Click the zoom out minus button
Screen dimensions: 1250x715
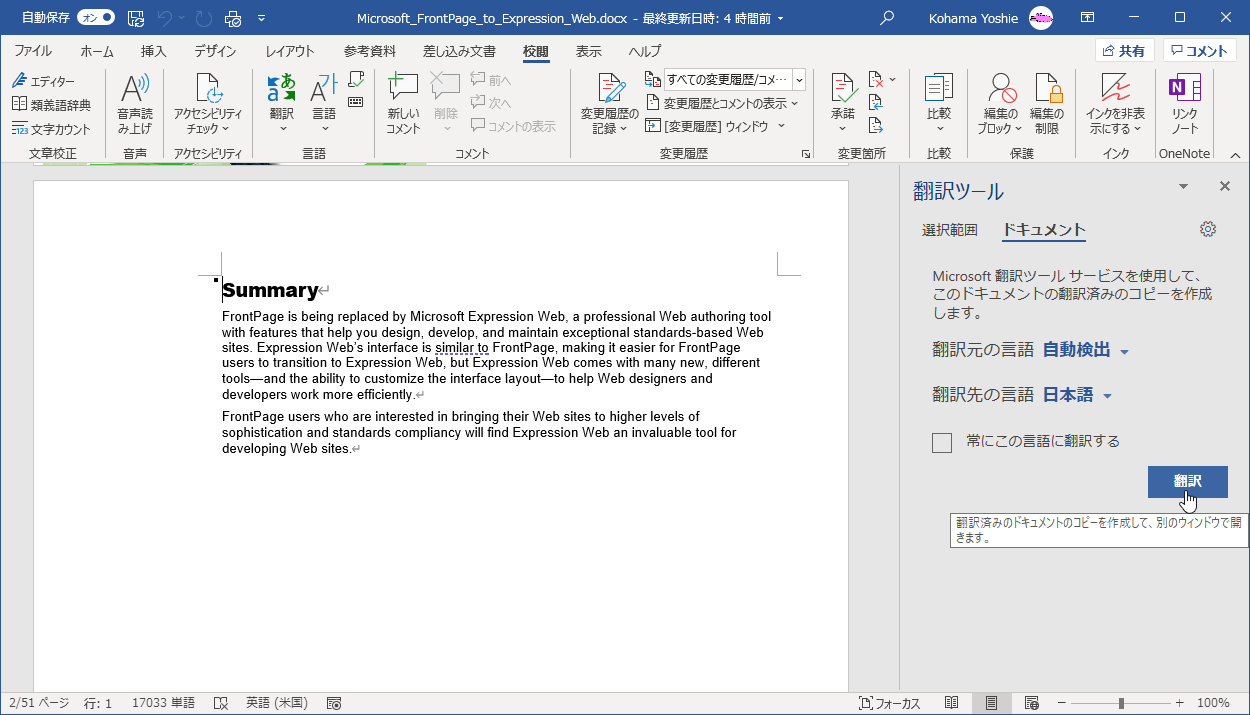[x=1061, y=703]
